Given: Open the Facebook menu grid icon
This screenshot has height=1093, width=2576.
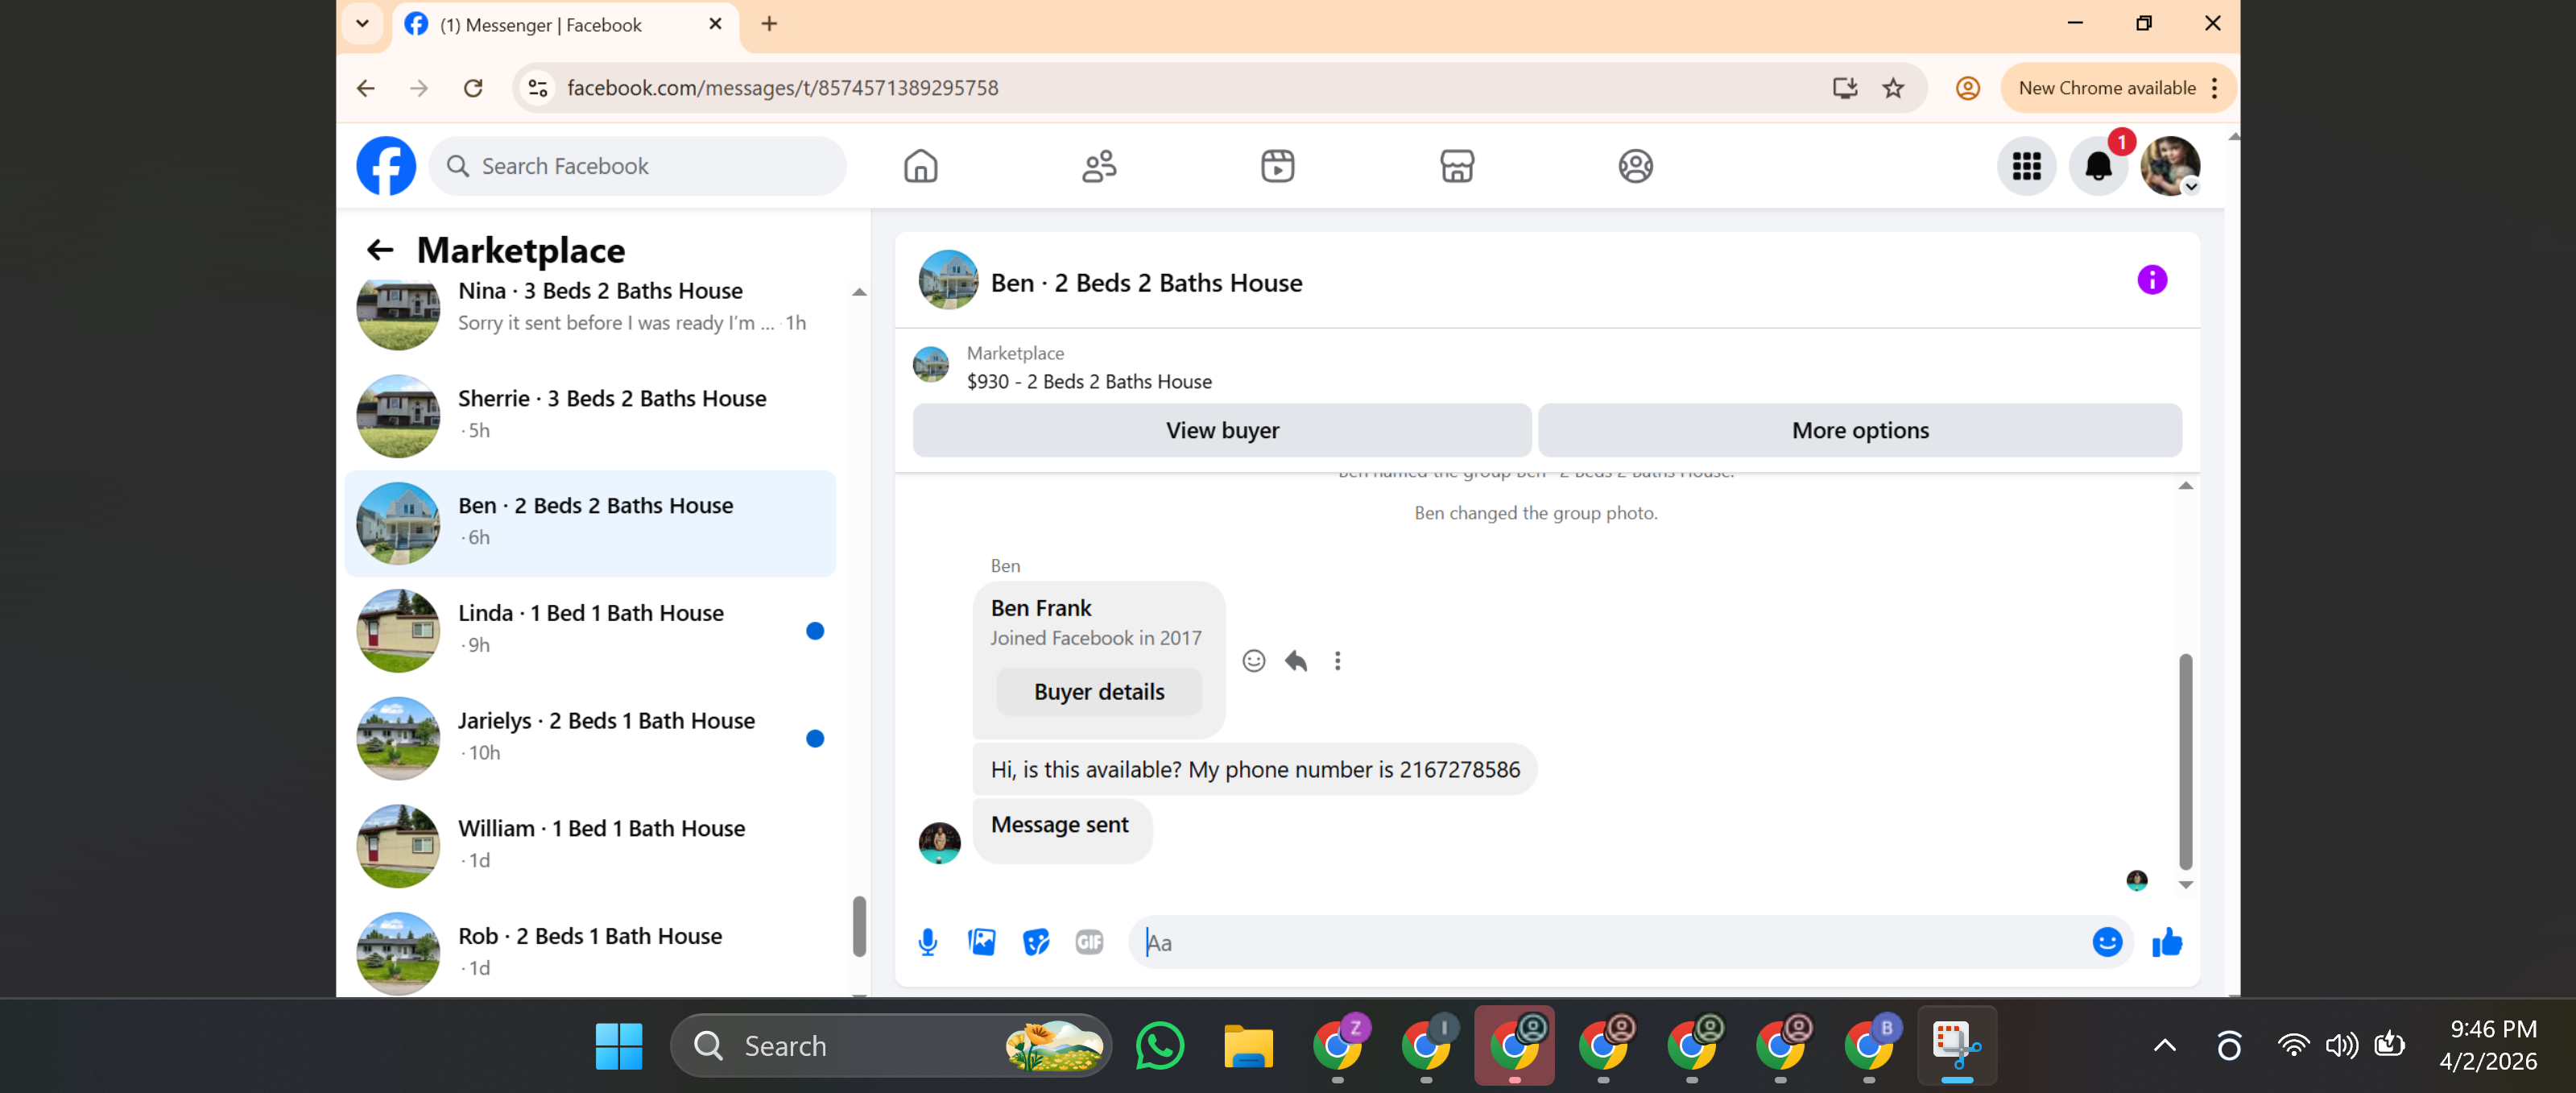Looking at the screenshot, I should click(2026, 166).
